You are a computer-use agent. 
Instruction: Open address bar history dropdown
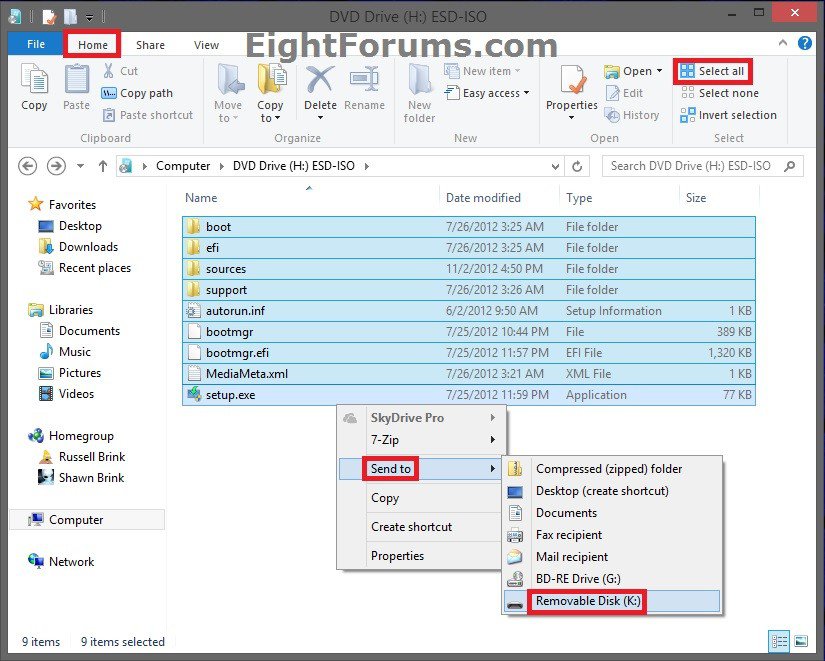[x=555, y=167]
